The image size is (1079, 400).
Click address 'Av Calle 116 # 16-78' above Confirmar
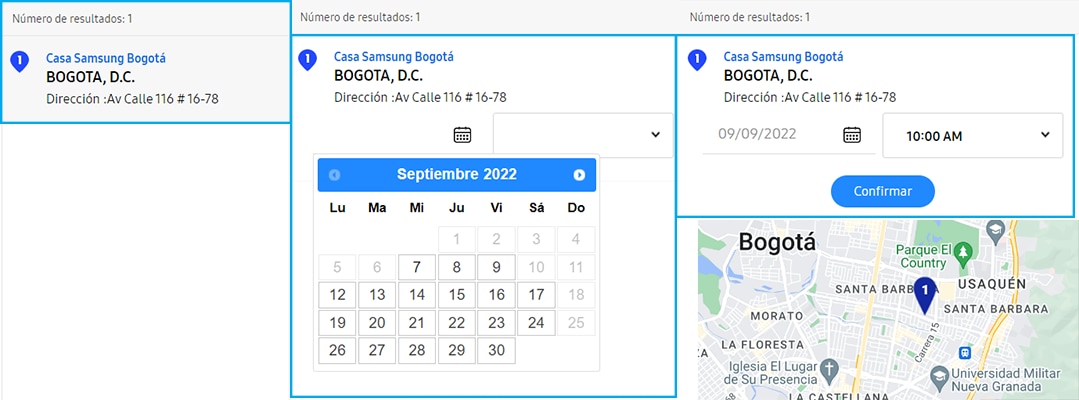(840, 98)
